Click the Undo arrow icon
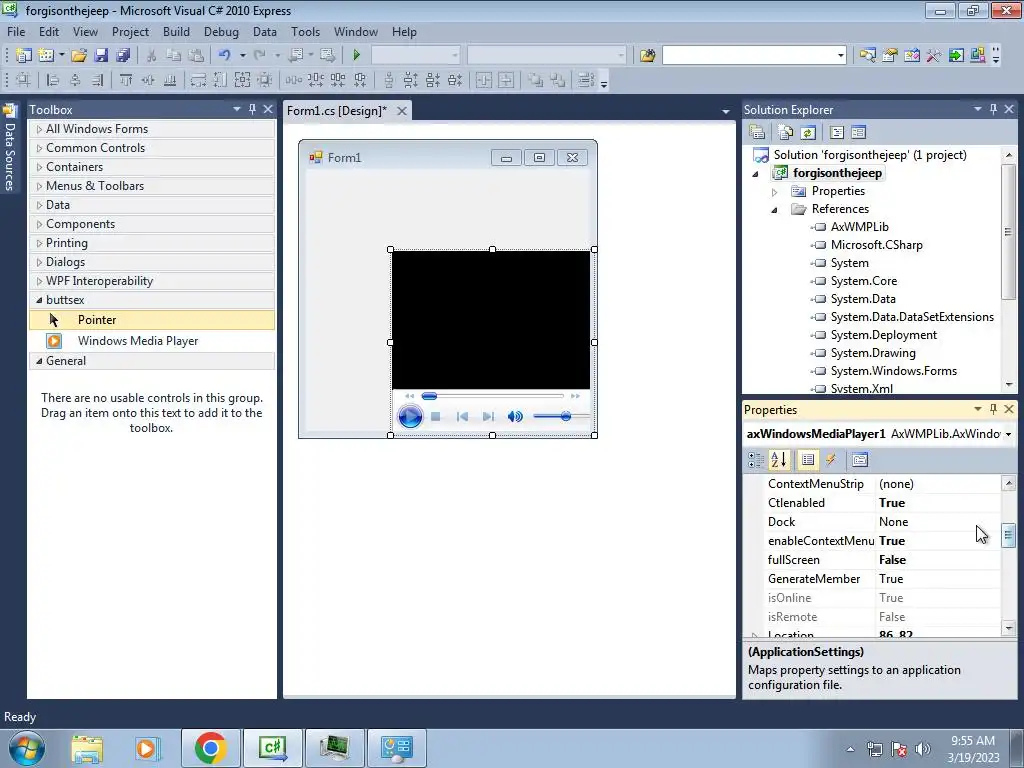The image size is (1024, 768). pos(225,56)
